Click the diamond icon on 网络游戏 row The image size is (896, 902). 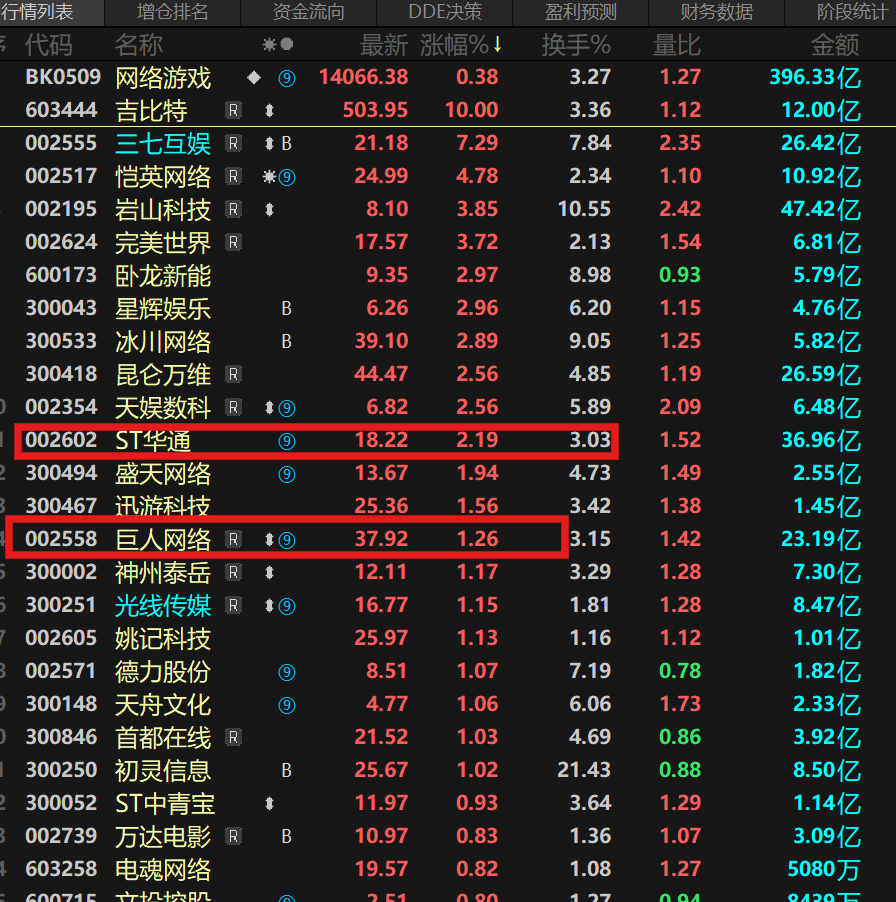click(x=254, y=78)
